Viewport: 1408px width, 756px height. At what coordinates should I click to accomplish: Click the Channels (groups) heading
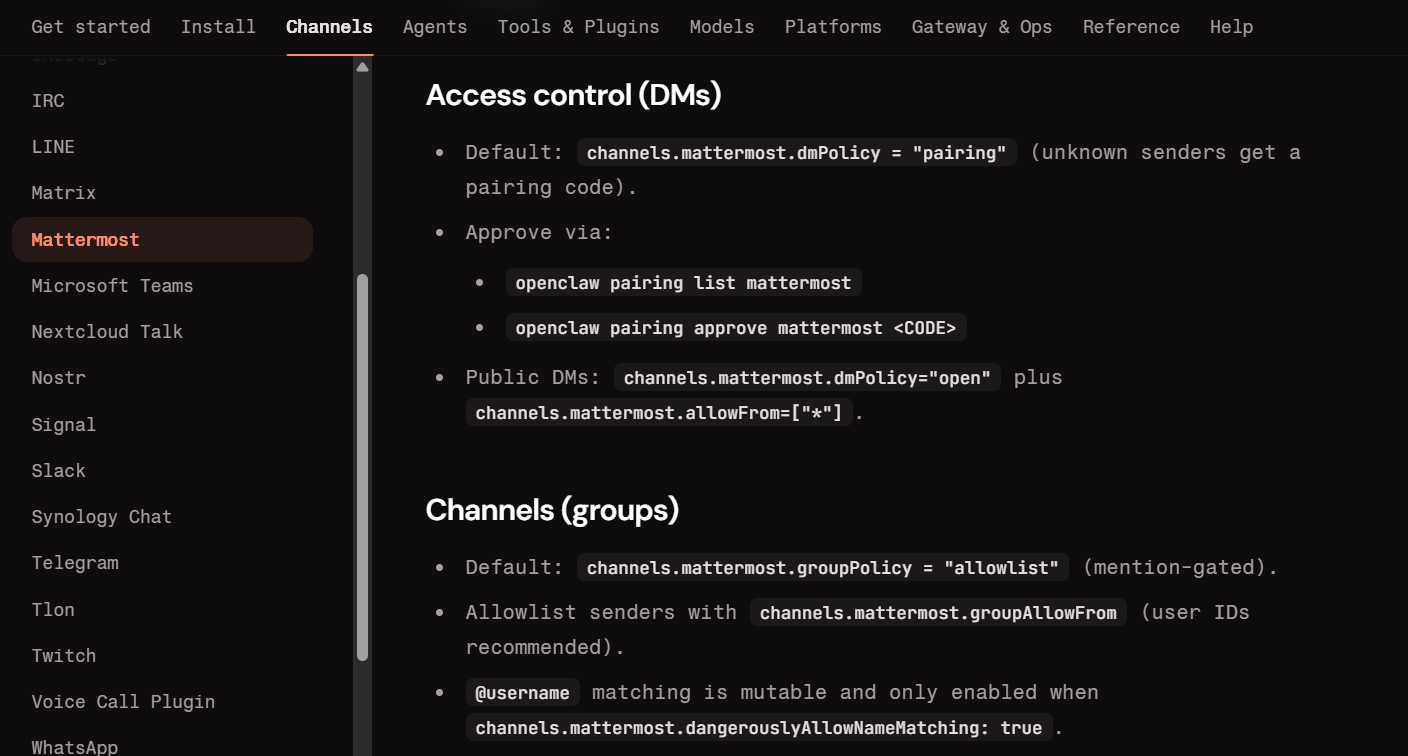coord(552,510)
